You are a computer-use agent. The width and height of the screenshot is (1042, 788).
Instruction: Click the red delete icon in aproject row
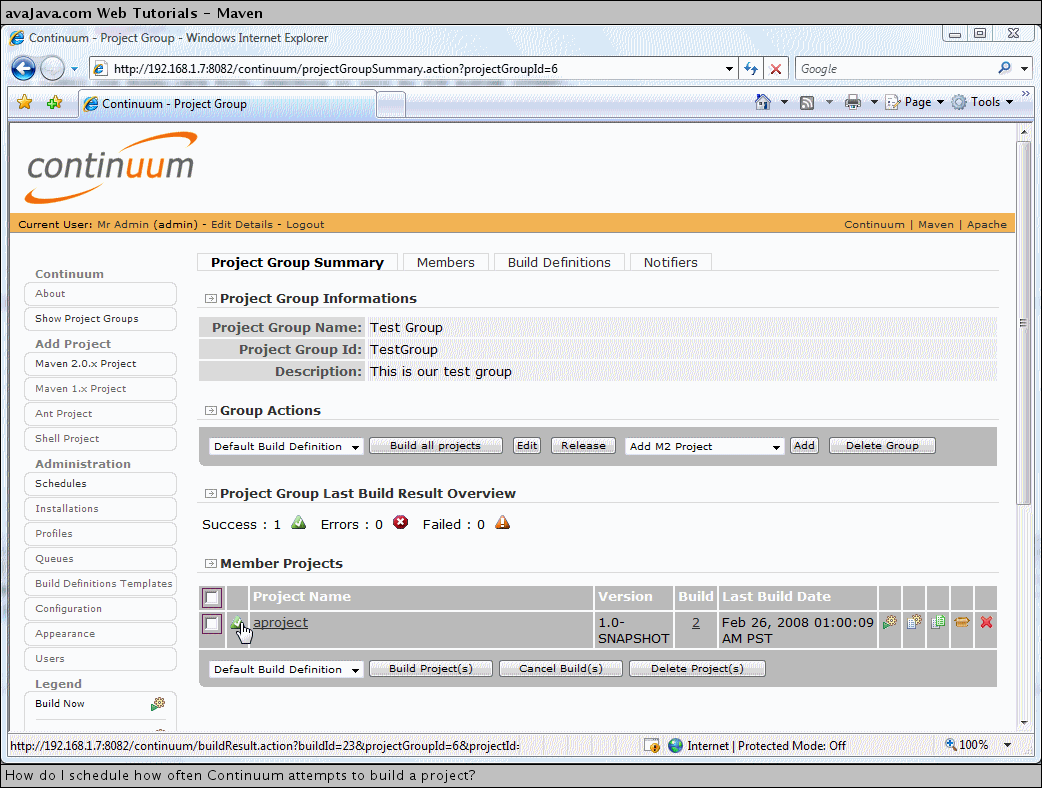(986, 622)
